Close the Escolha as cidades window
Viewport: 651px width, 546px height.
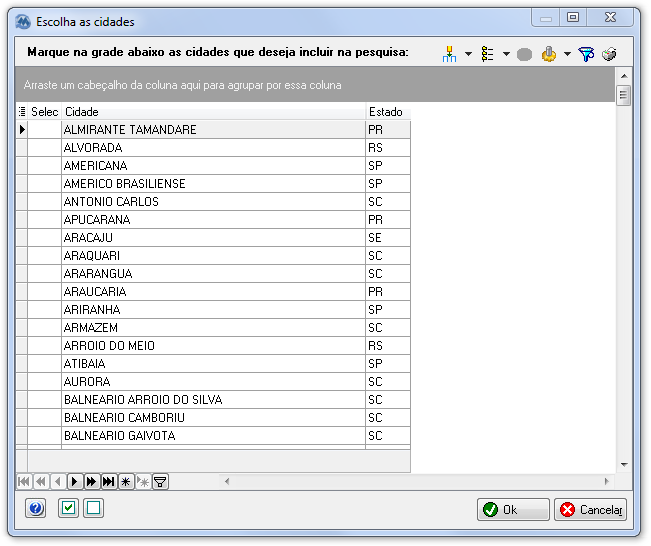point(610,17)
